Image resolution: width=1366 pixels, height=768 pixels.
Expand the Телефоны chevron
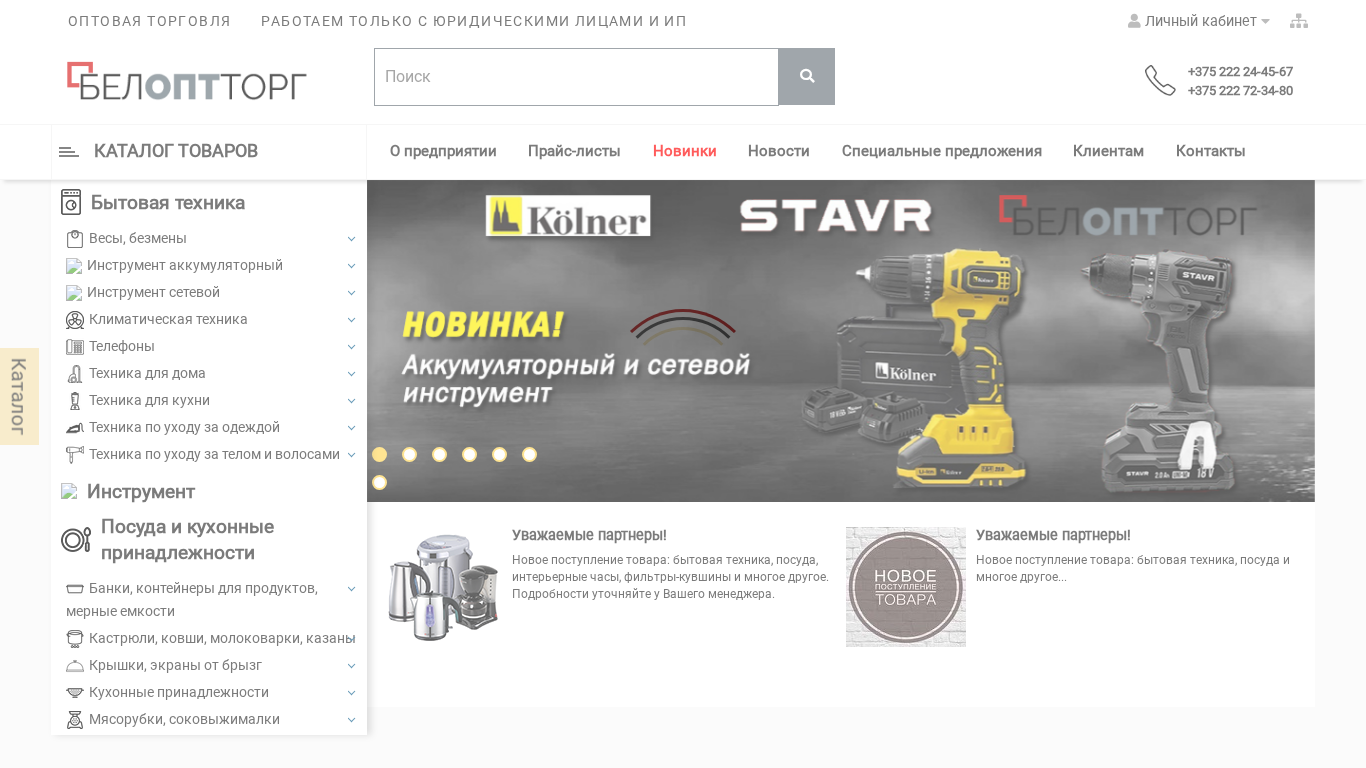tap(352, 347)
